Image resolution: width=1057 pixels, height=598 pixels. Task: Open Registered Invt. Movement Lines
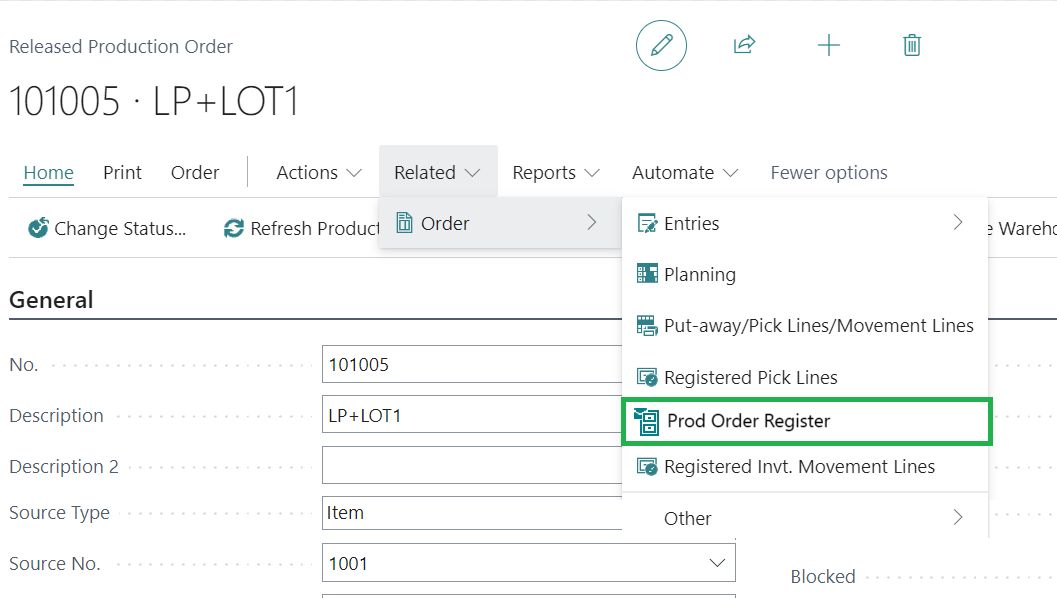[x=799, y=467]
